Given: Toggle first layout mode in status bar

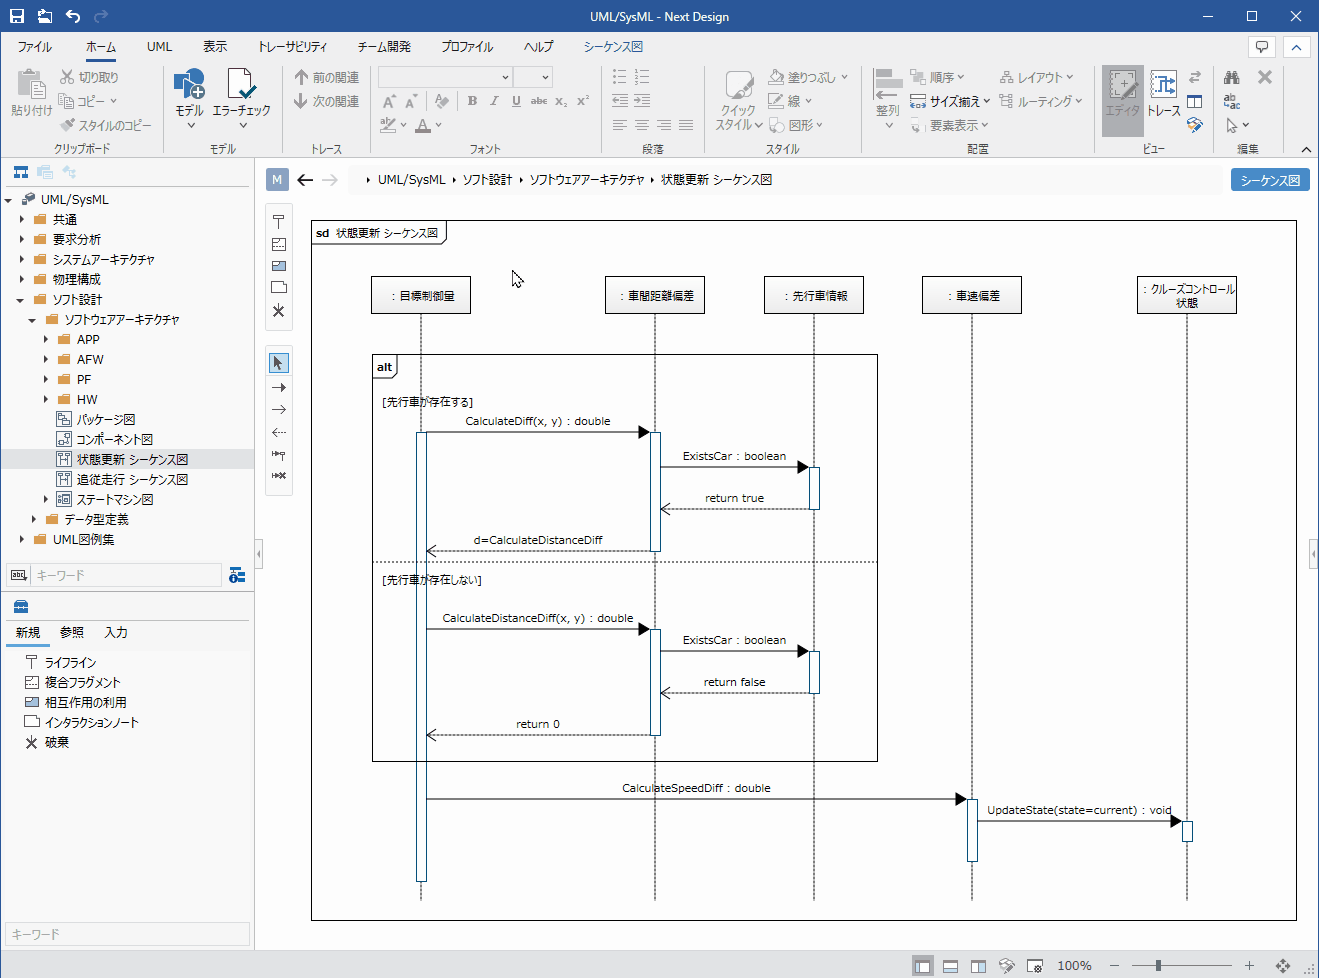Looking at the screenshot, I should (x=923, y=965).
